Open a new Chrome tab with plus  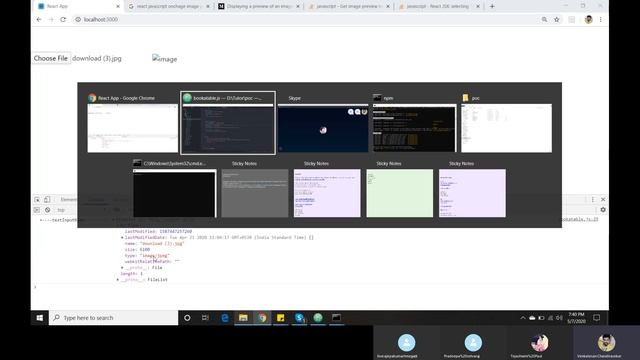coord(492,6)
